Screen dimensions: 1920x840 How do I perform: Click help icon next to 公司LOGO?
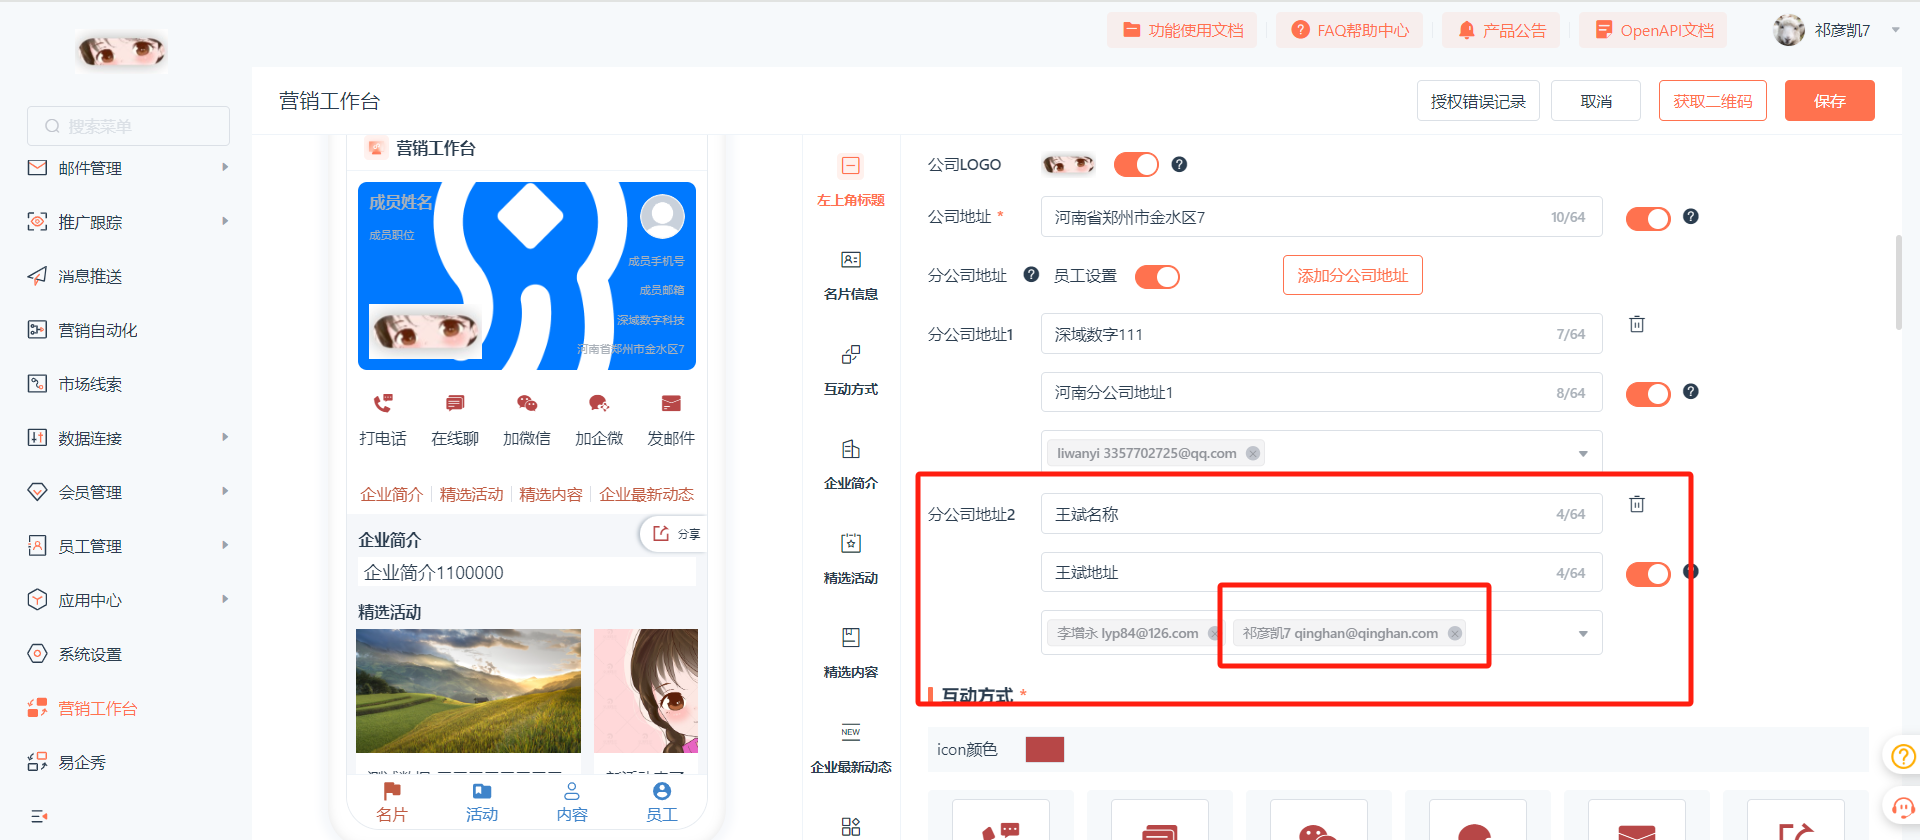pos(1179,164)
